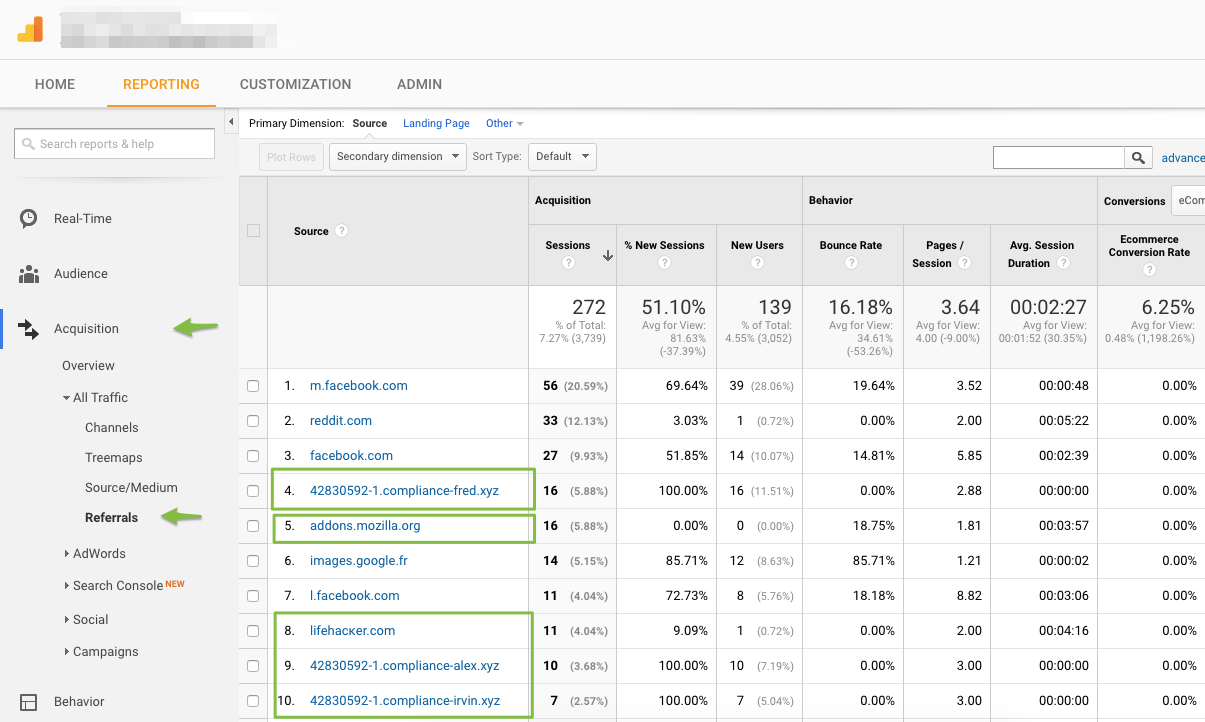Check the addons.mozilla.org row checkbox
Viewport: 1205px width, 722px height.
[253, 526]
